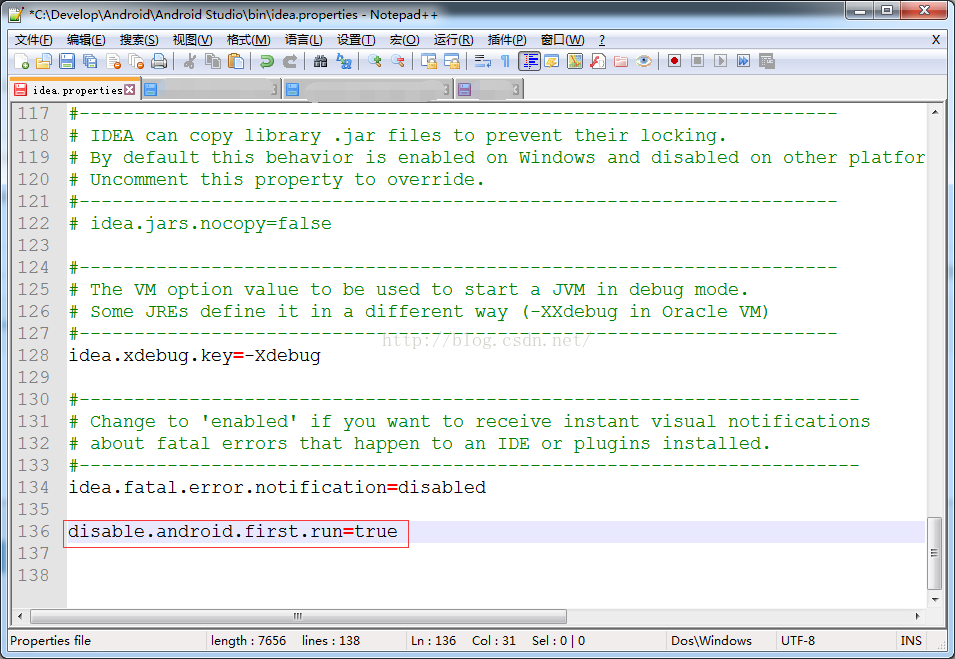Viewport: 955px width, 659px height.
Task: Click the Cut scissors icon
Action: (189, 62)
